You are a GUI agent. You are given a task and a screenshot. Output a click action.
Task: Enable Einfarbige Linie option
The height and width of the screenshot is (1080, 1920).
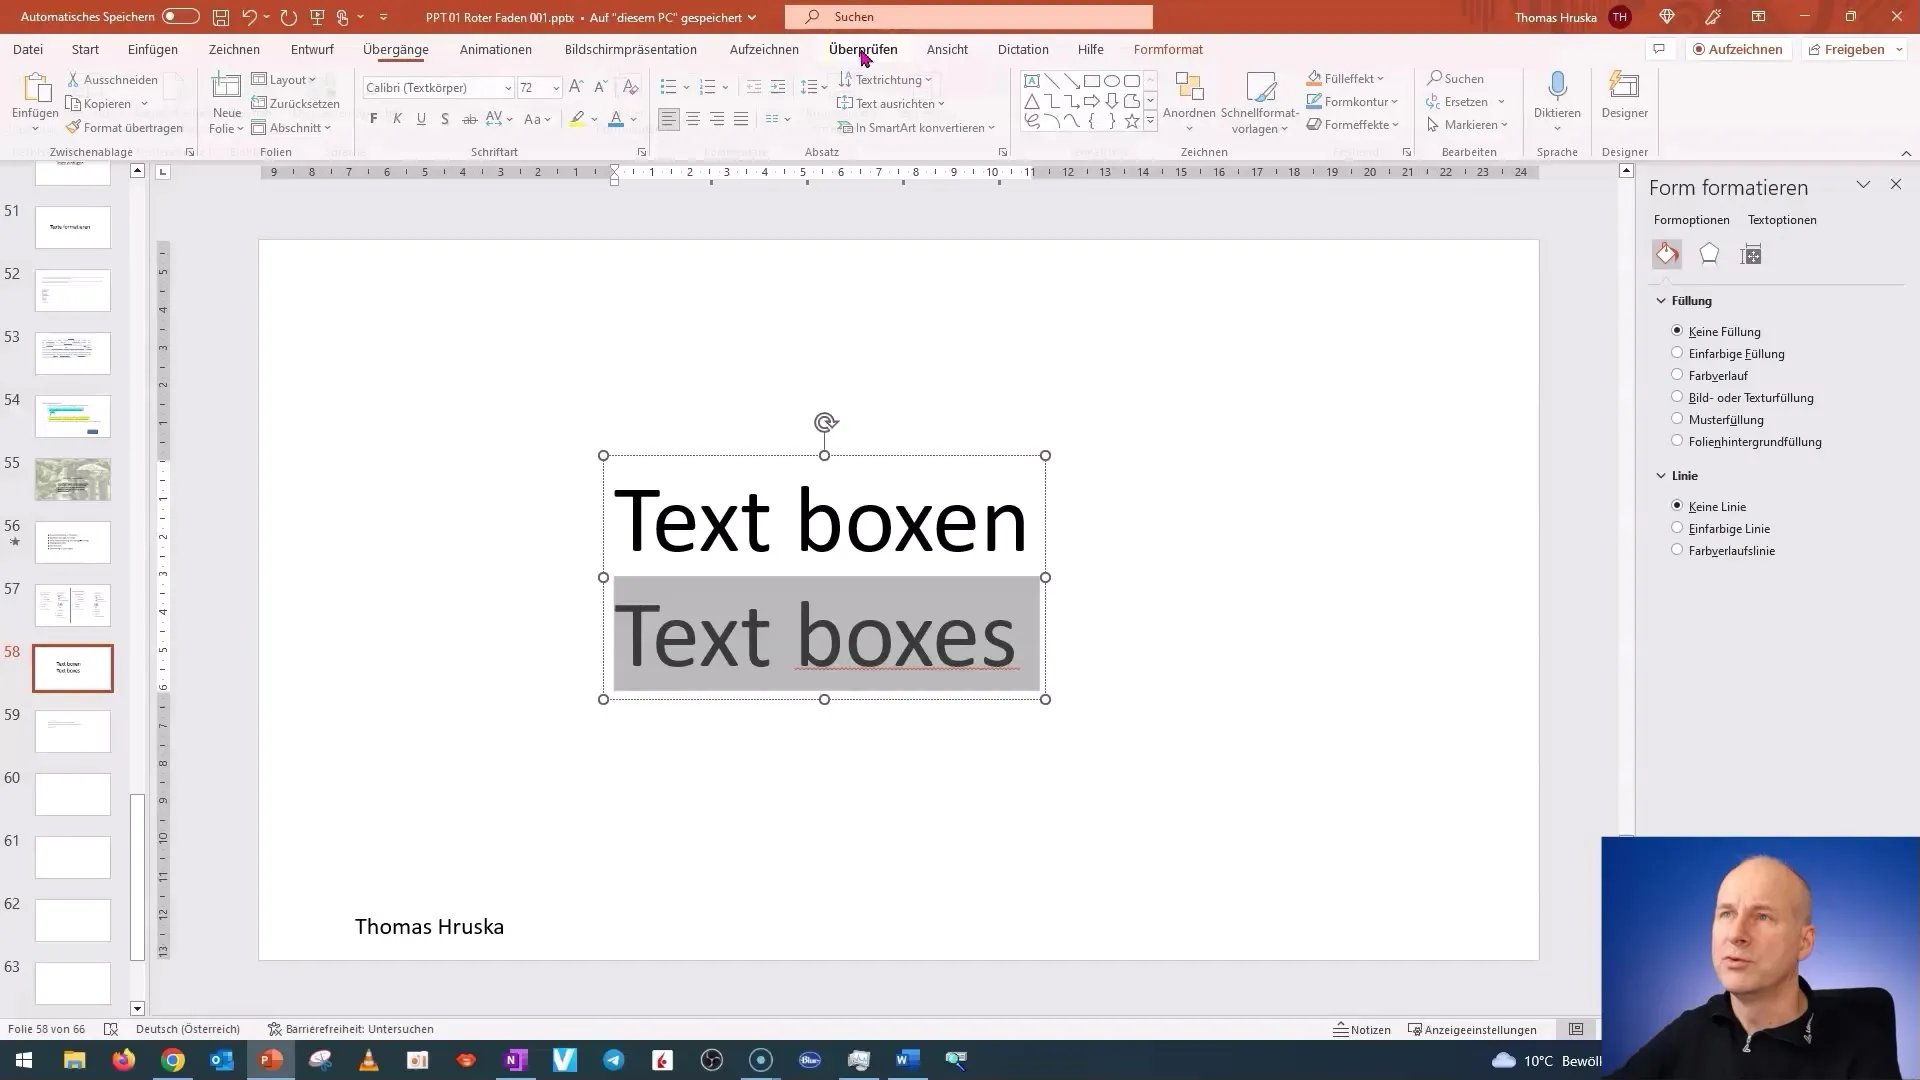pyautogui.click(x=1677, y=527)
